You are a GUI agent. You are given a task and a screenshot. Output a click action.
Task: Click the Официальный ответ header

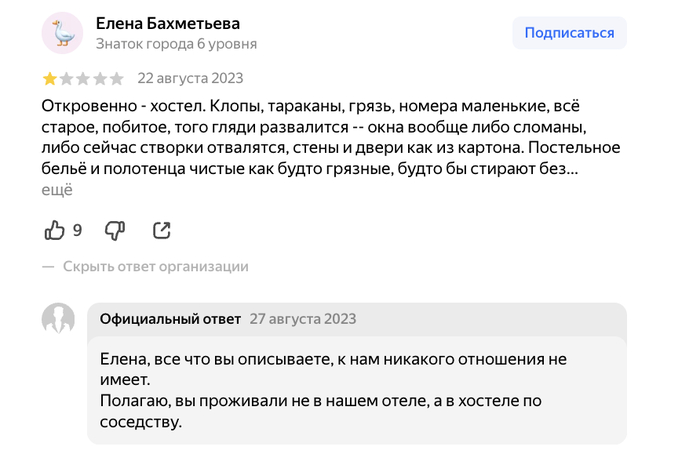point(170,319)
